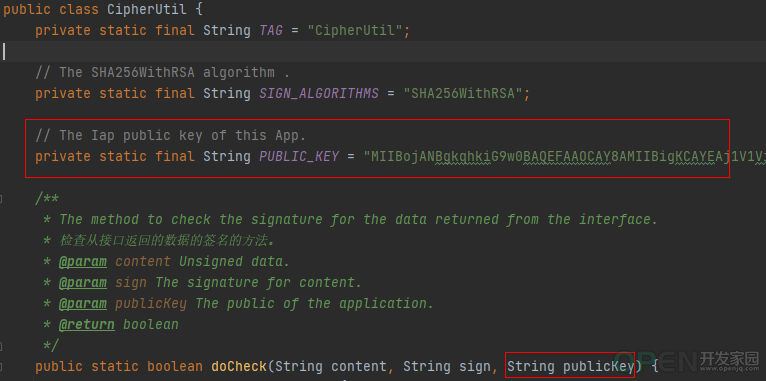Click the PUBLIC_KEY constant name
Image resolution: width=766 pixels, height=381 pixels.
(x=299, y=156)
